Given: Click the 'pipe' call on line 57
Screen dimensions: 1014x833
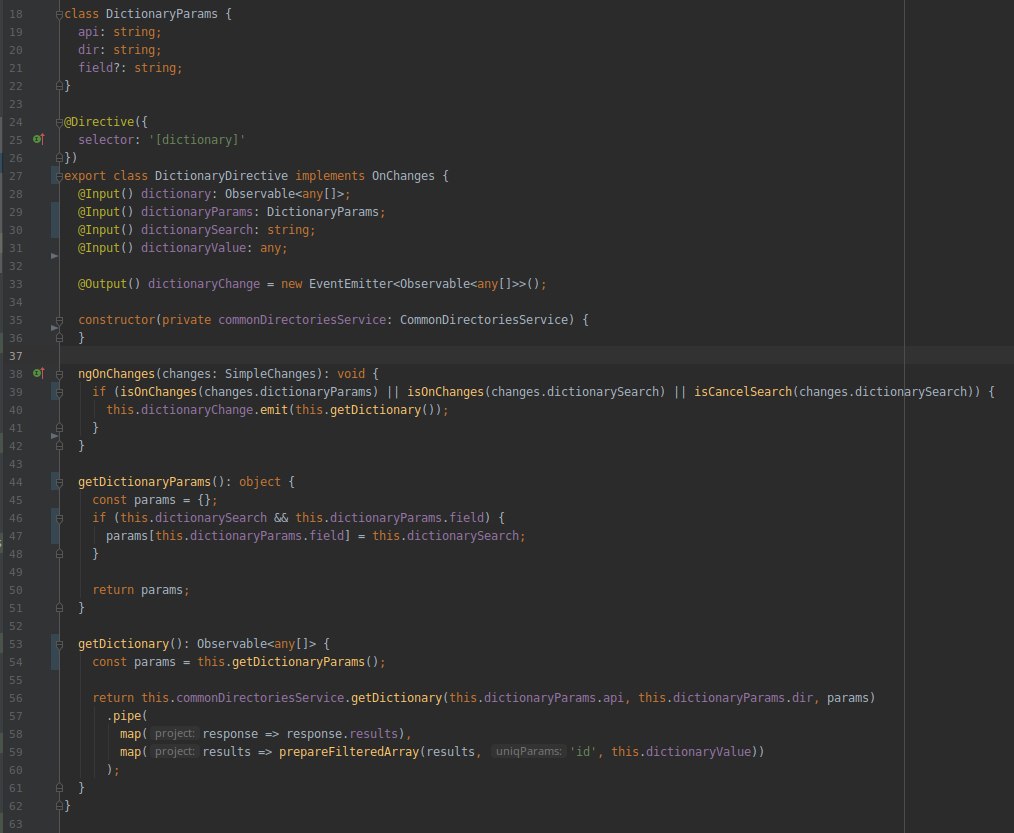Looking at the screenshot, I should [x=127, y=716].
